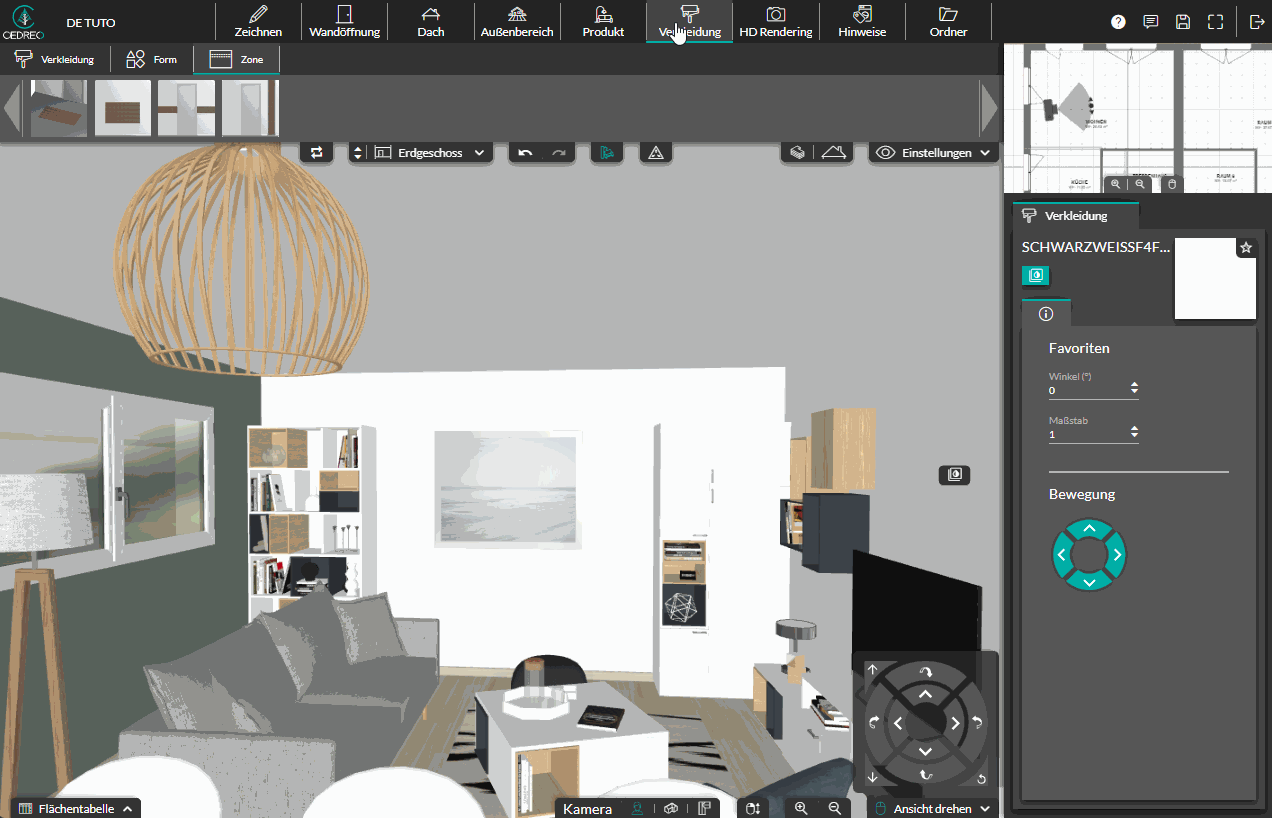Screen dimensions: 1272x818
Task: Click the Winkel angle input field
Action: (x=1088, y=390)
